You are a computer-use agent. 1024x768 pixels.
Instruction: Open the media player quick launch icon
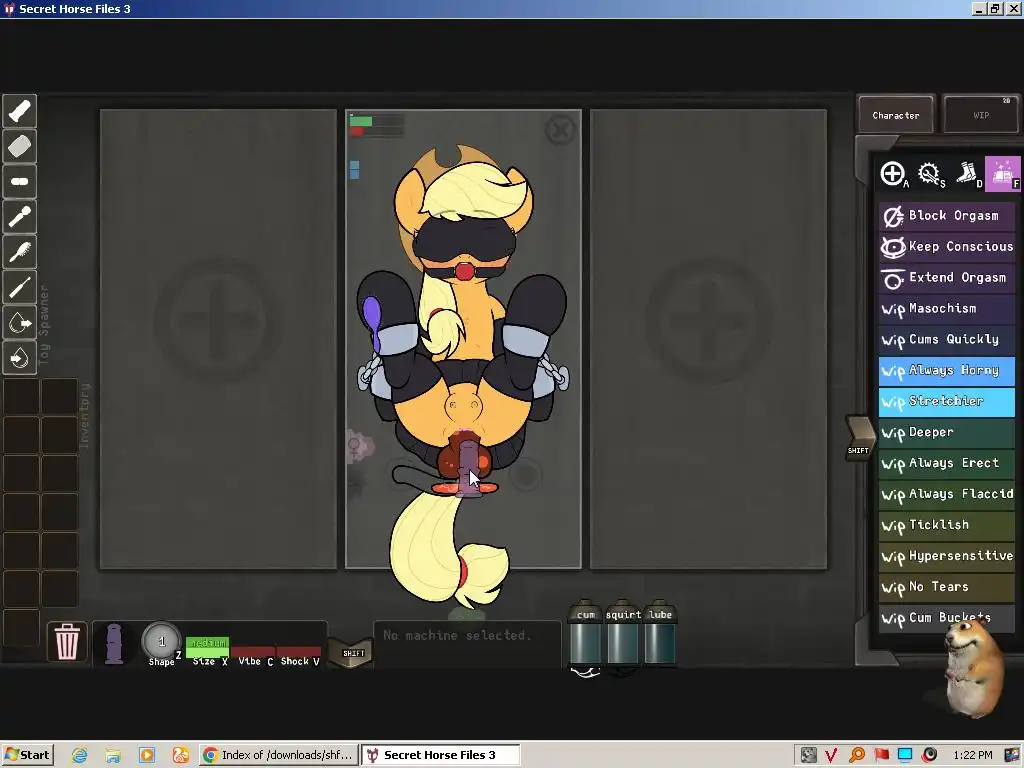coord(147,756)
